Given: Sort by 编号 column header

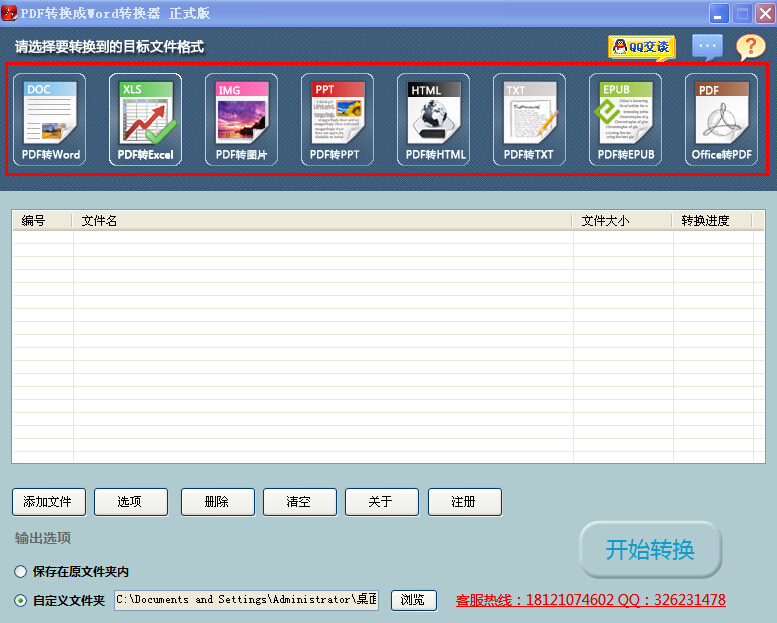Looking at the screenshot, I should [43, 221].
